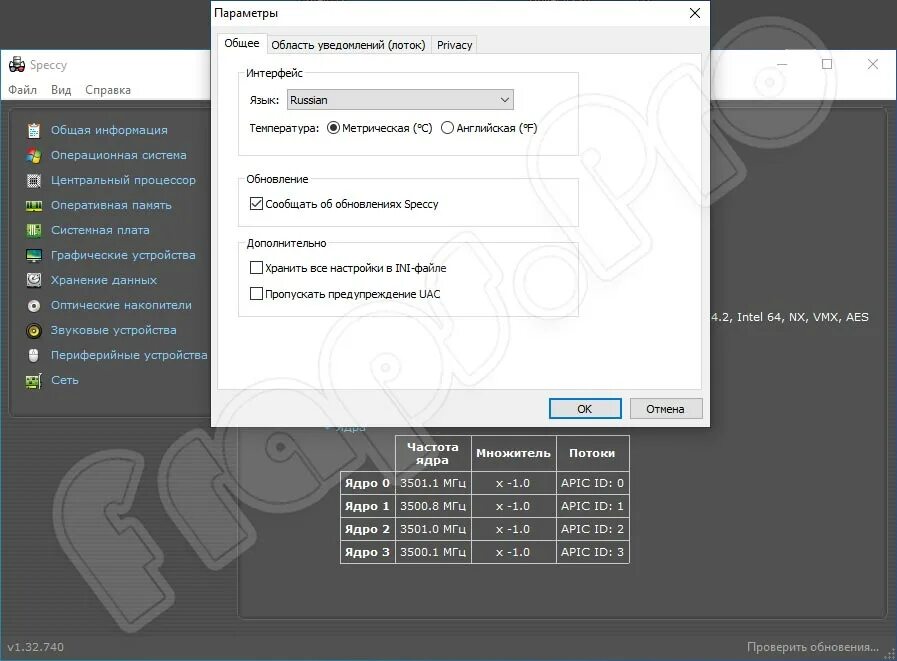Open the Центральный процессор section

pyautogui.click(x=123, y=180)
